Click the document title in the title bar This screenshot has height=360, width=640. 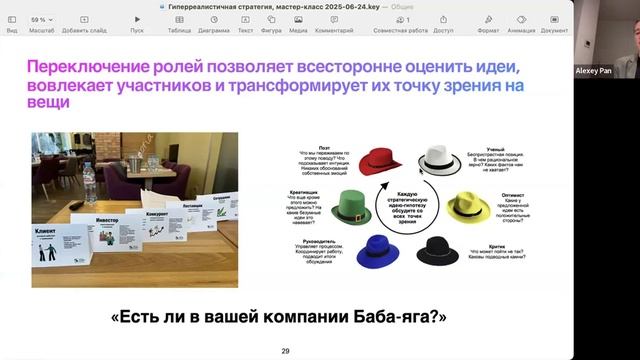point(273,7)
